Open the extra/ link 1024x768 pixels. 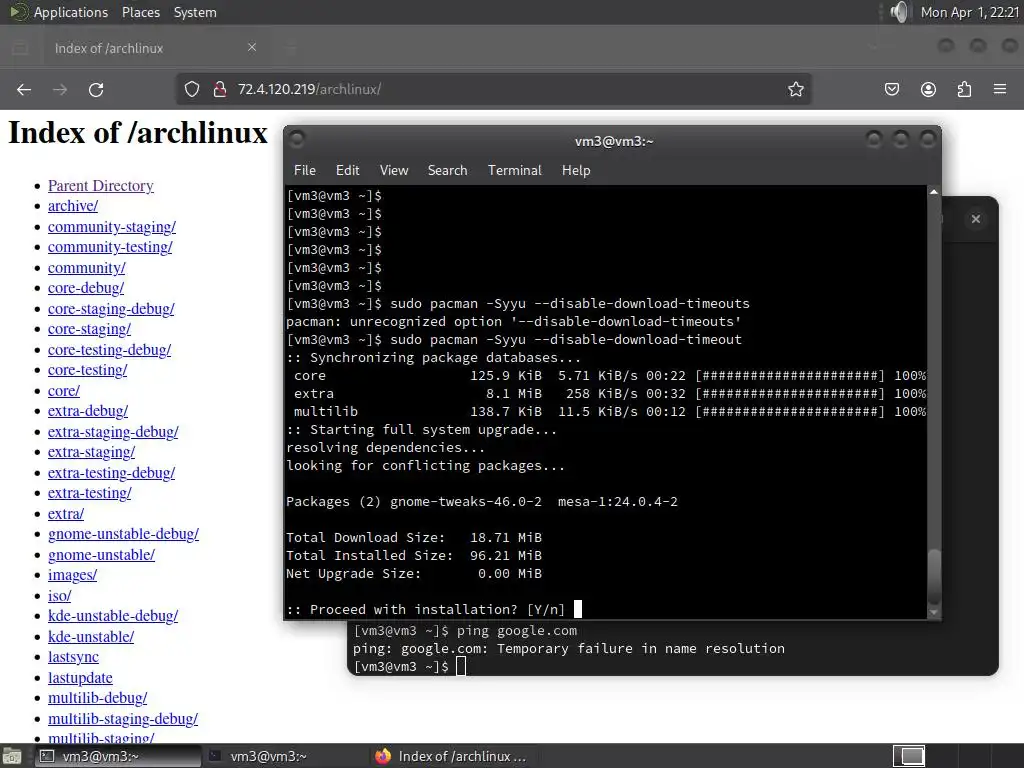66,515
